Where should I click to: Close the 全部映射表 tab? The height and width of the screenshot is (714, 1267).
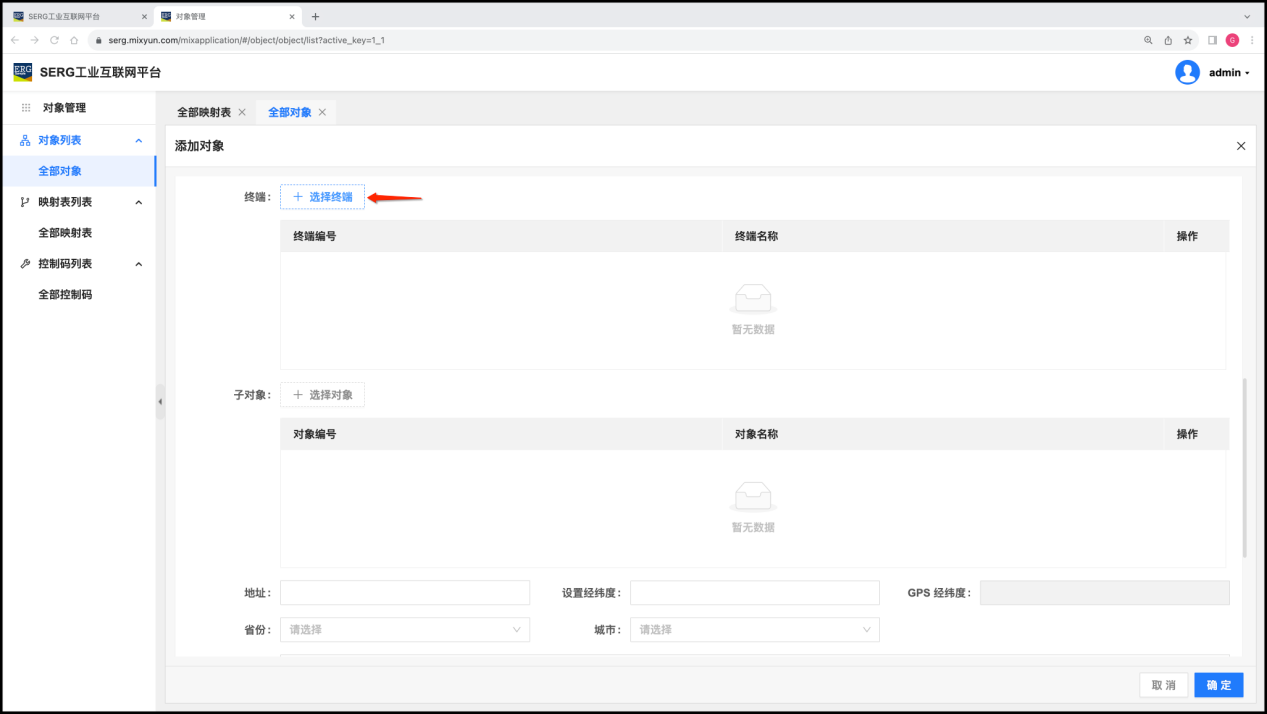tap(242, 113)
